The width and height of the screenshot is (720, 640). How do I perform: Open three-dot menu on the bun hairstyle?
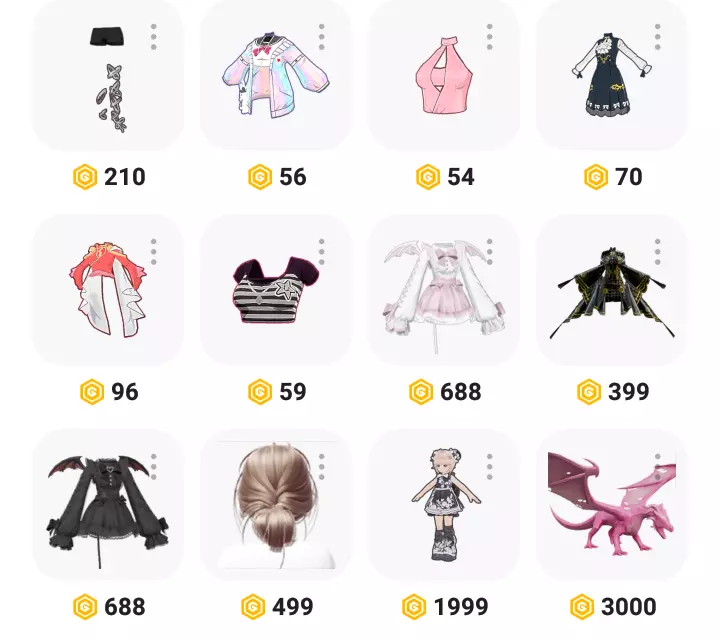tap(321, 466)
